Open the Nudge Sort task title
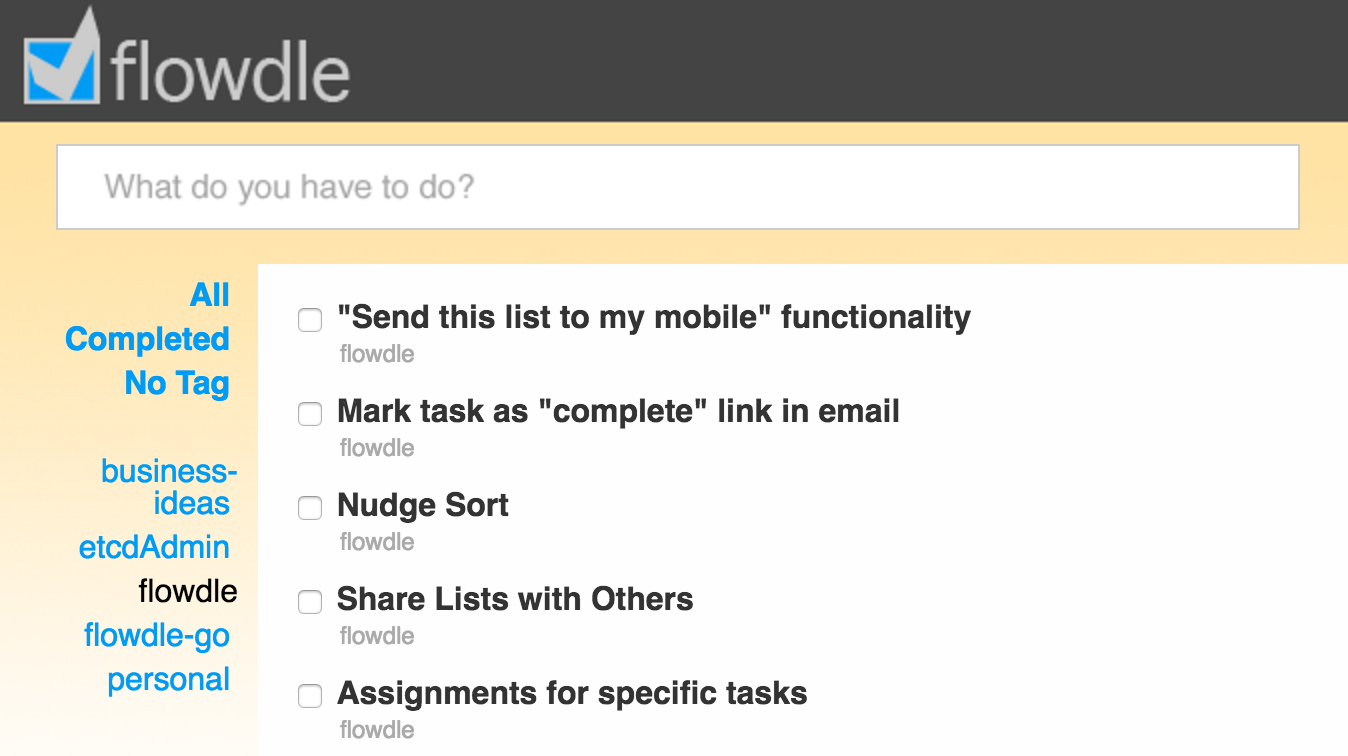Image resolution: width=1348 pixels, height=756 pixels. point(423,505)
